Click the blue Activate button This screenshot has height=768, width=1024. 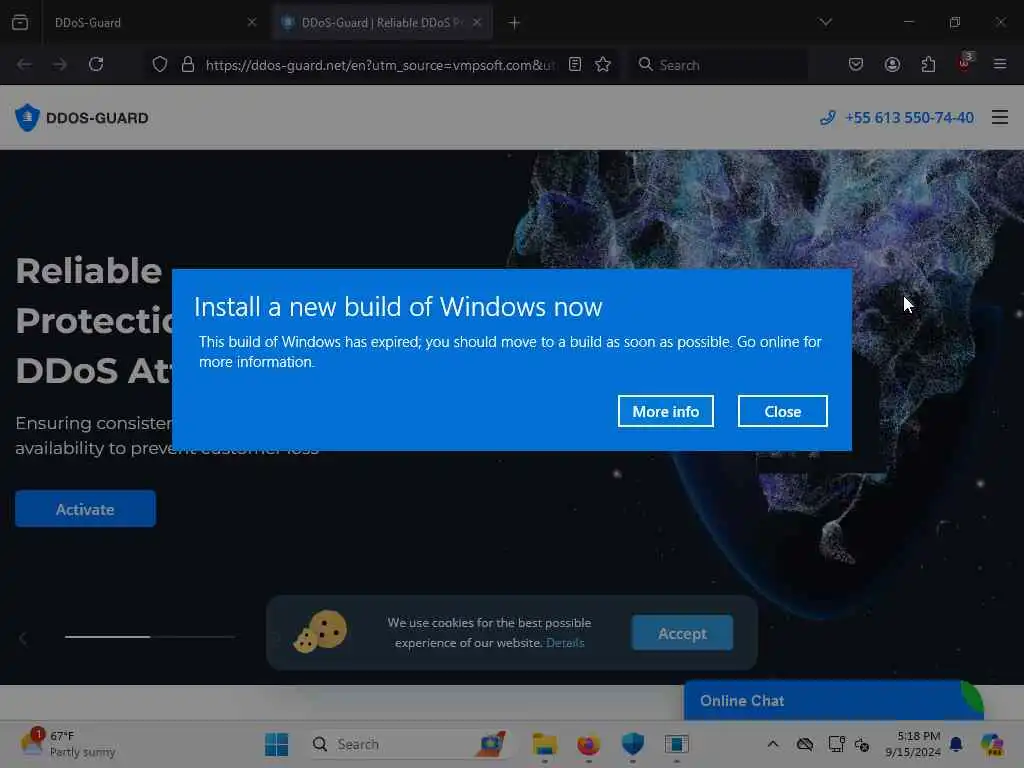86,509
